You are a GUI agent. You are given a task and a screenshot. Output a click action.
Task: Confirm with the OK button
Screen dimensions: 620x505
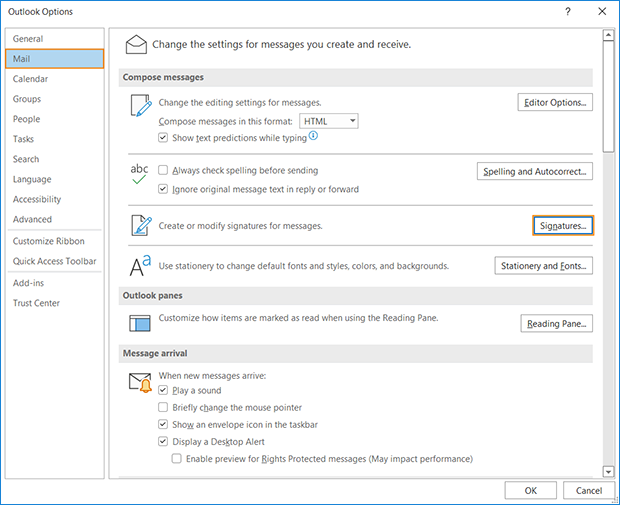tap(530, 490)
